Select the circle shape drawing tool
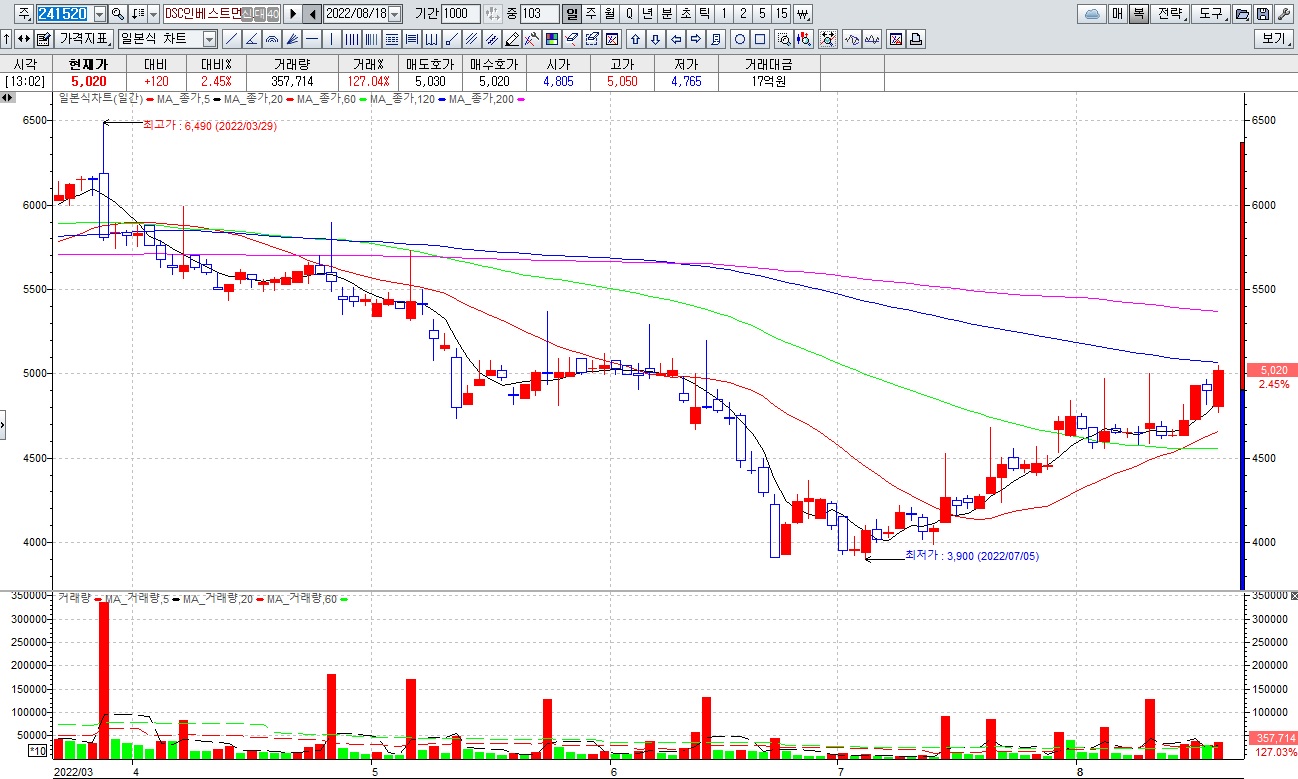 740,39
